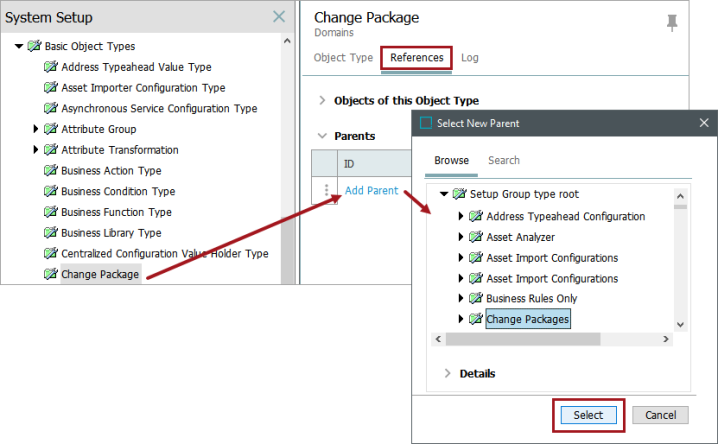
Task: Click the Change Packages setup group icon
Action: point(476,319)
